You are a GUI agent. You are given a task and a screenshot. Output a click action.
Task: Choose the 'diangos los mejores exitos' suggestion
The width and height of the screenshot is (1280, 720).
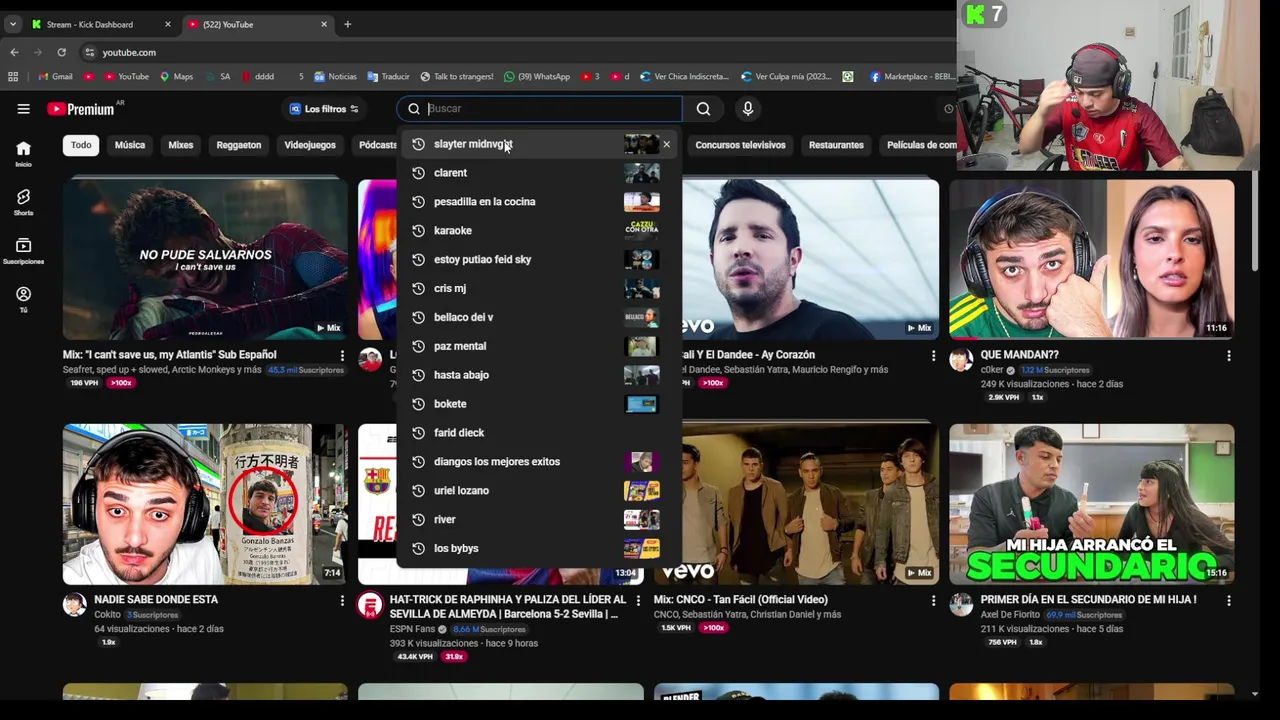[x=540, y=462]
